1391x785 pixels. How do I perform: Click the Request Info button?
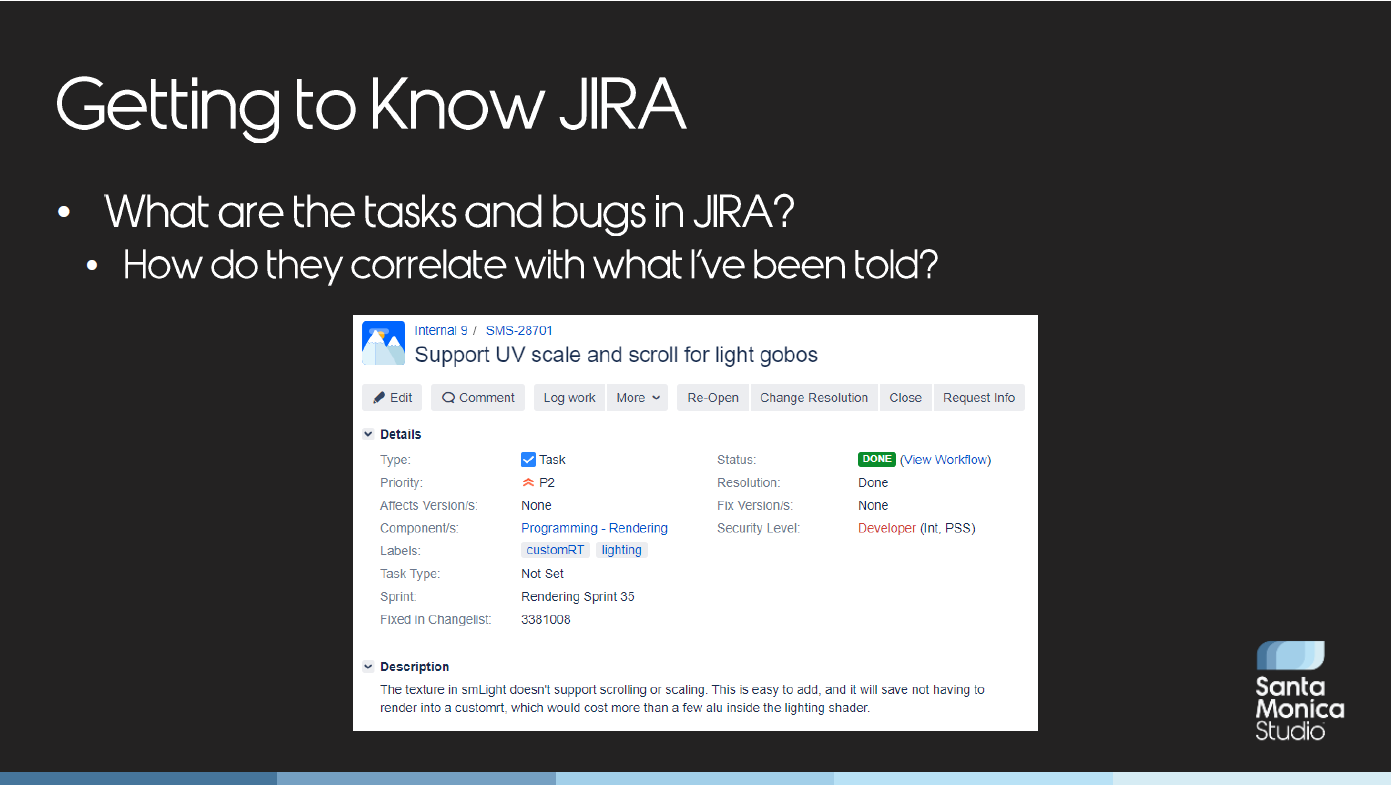point(979,397)
